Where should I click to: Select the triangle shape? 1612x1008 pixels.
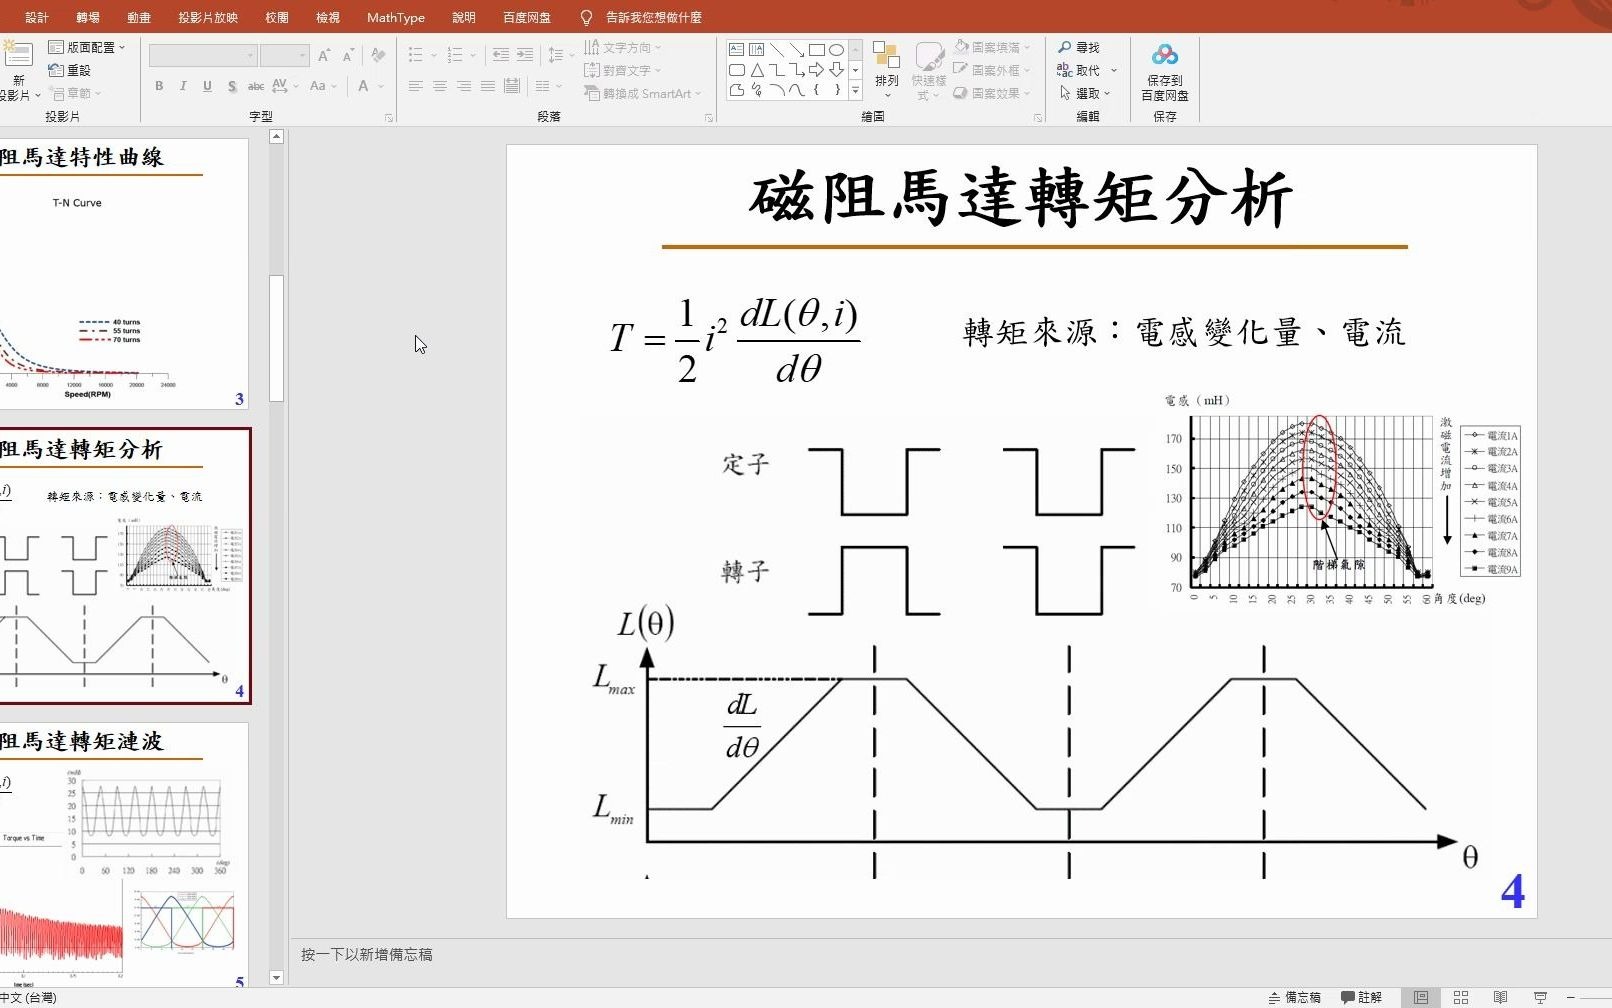[x=756, y=70]
